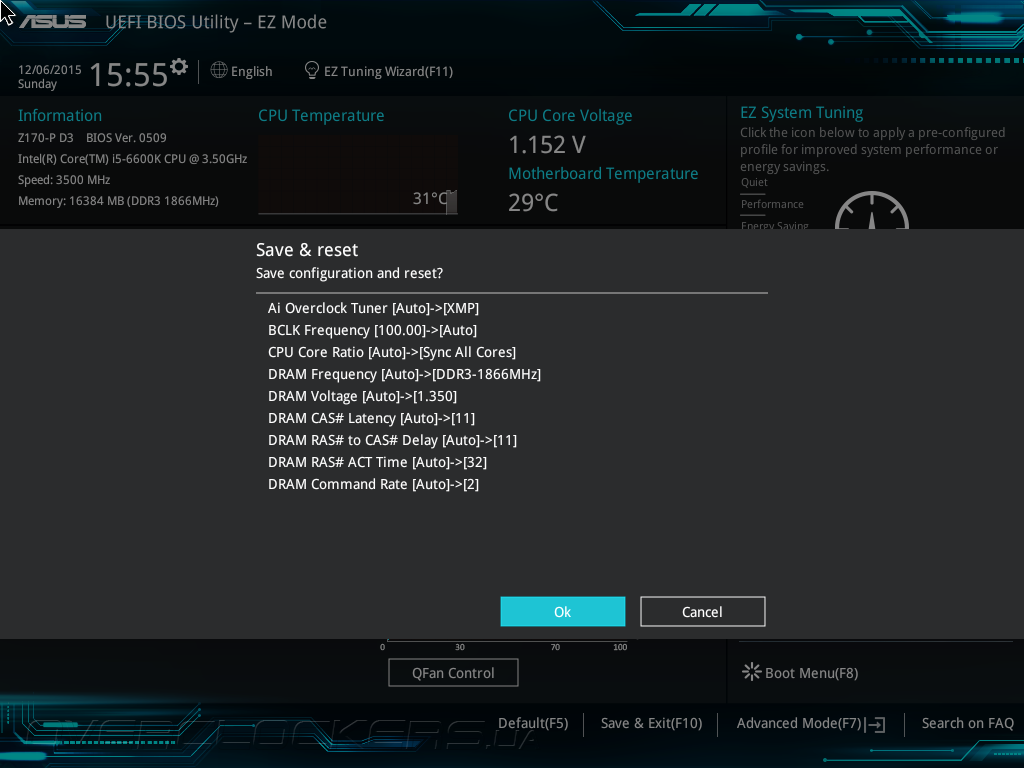The image size is (1024, 768).
Task: Click the Boot Menu snowflake icon
Action: click(x=752, y=671)
